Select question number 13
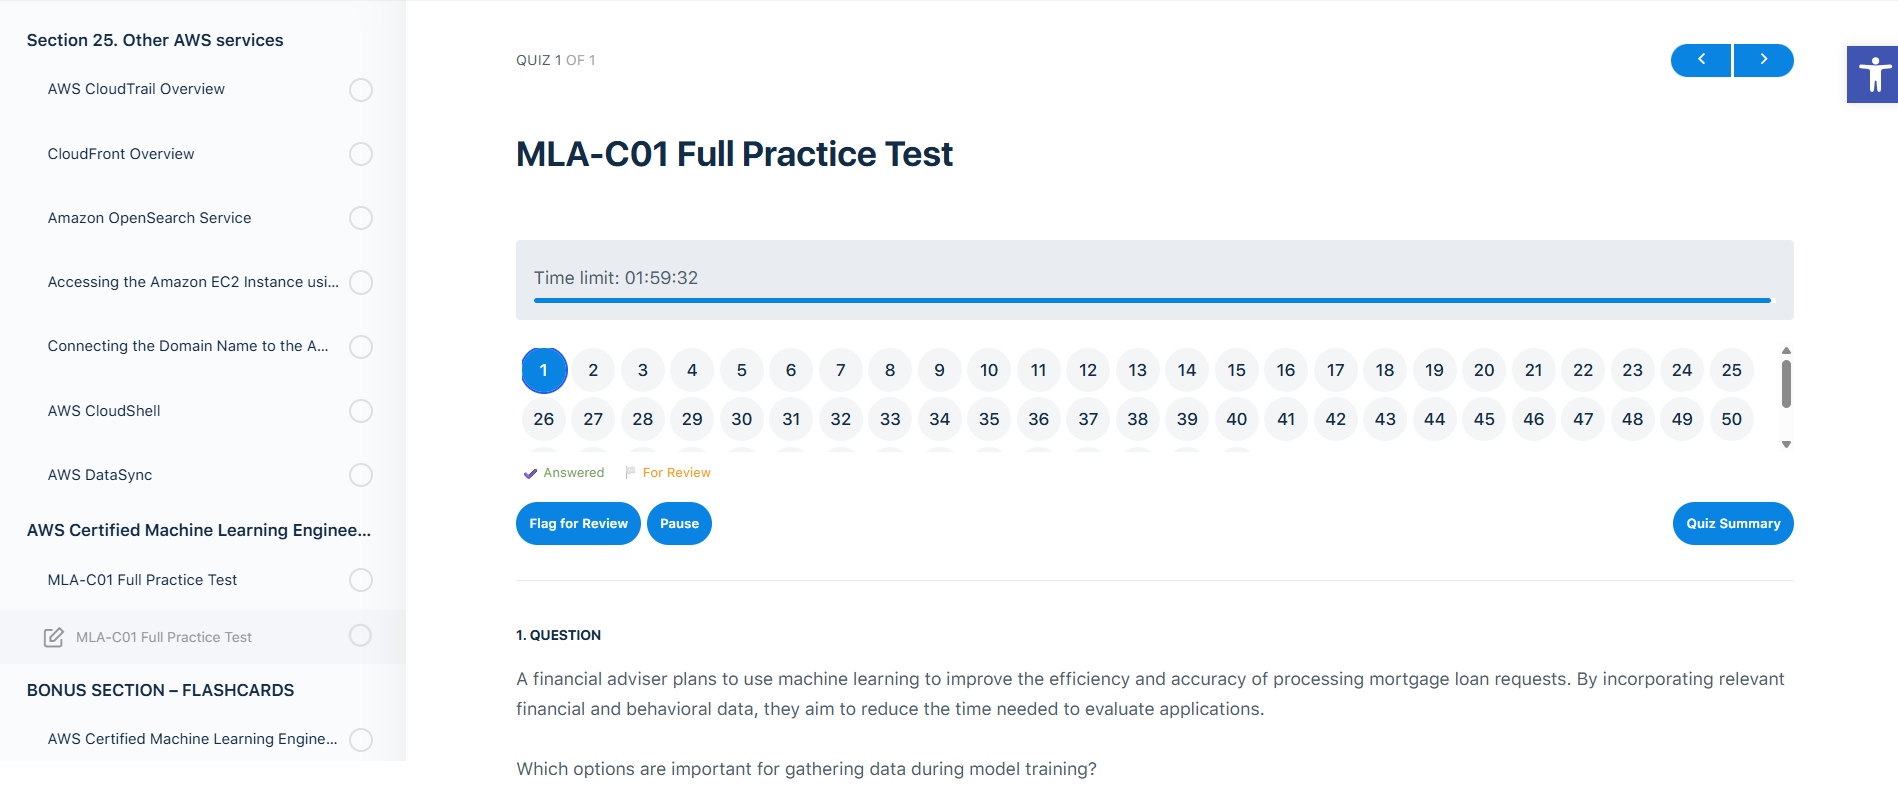The width and height of the screenshot is (1898, 790). click(1137, 370)
